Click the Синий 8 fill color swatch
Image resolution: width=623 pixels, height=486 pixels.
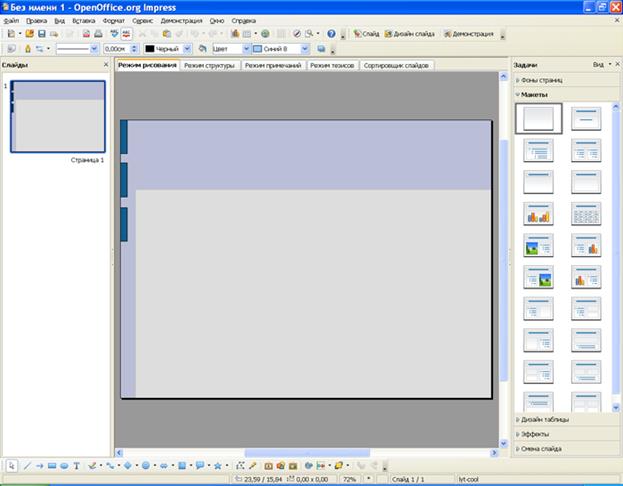pos(257,49)
